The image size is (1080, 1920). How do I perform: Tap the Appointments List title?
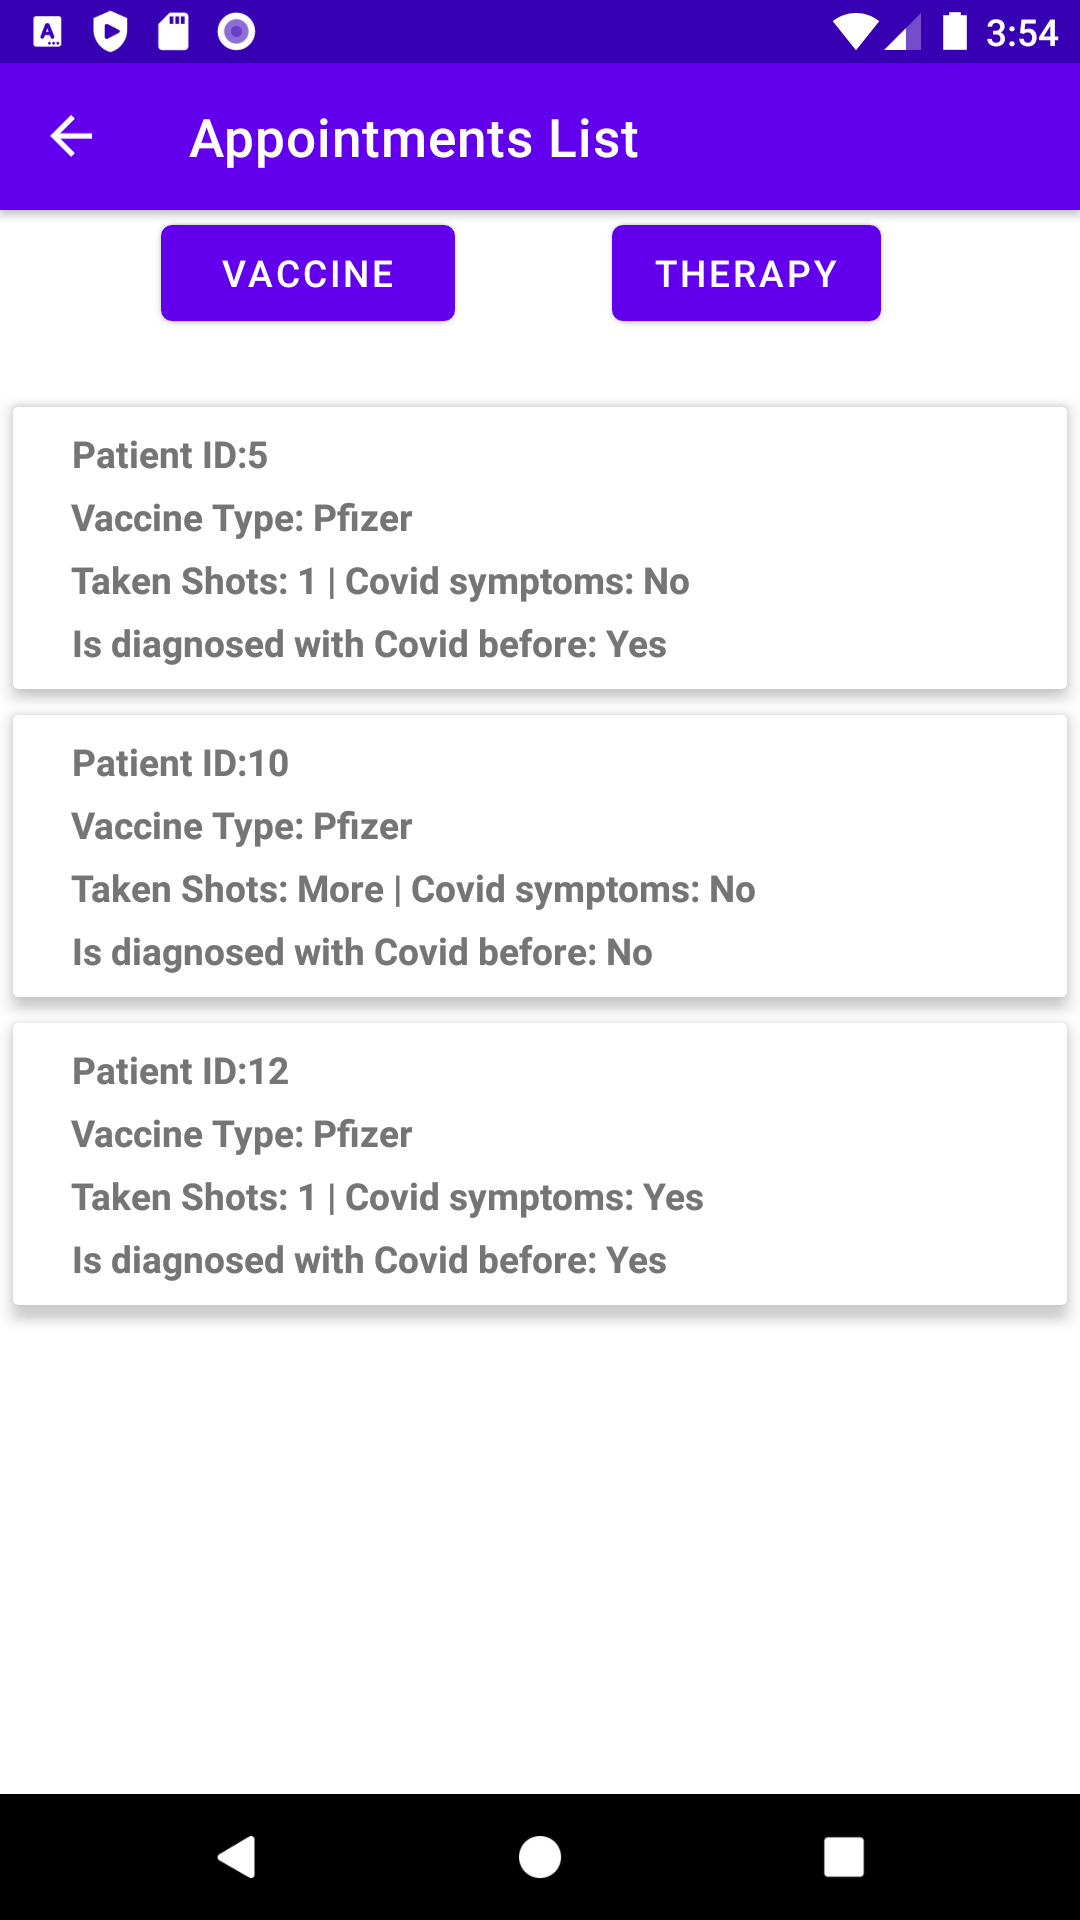[x=414, y=138]
